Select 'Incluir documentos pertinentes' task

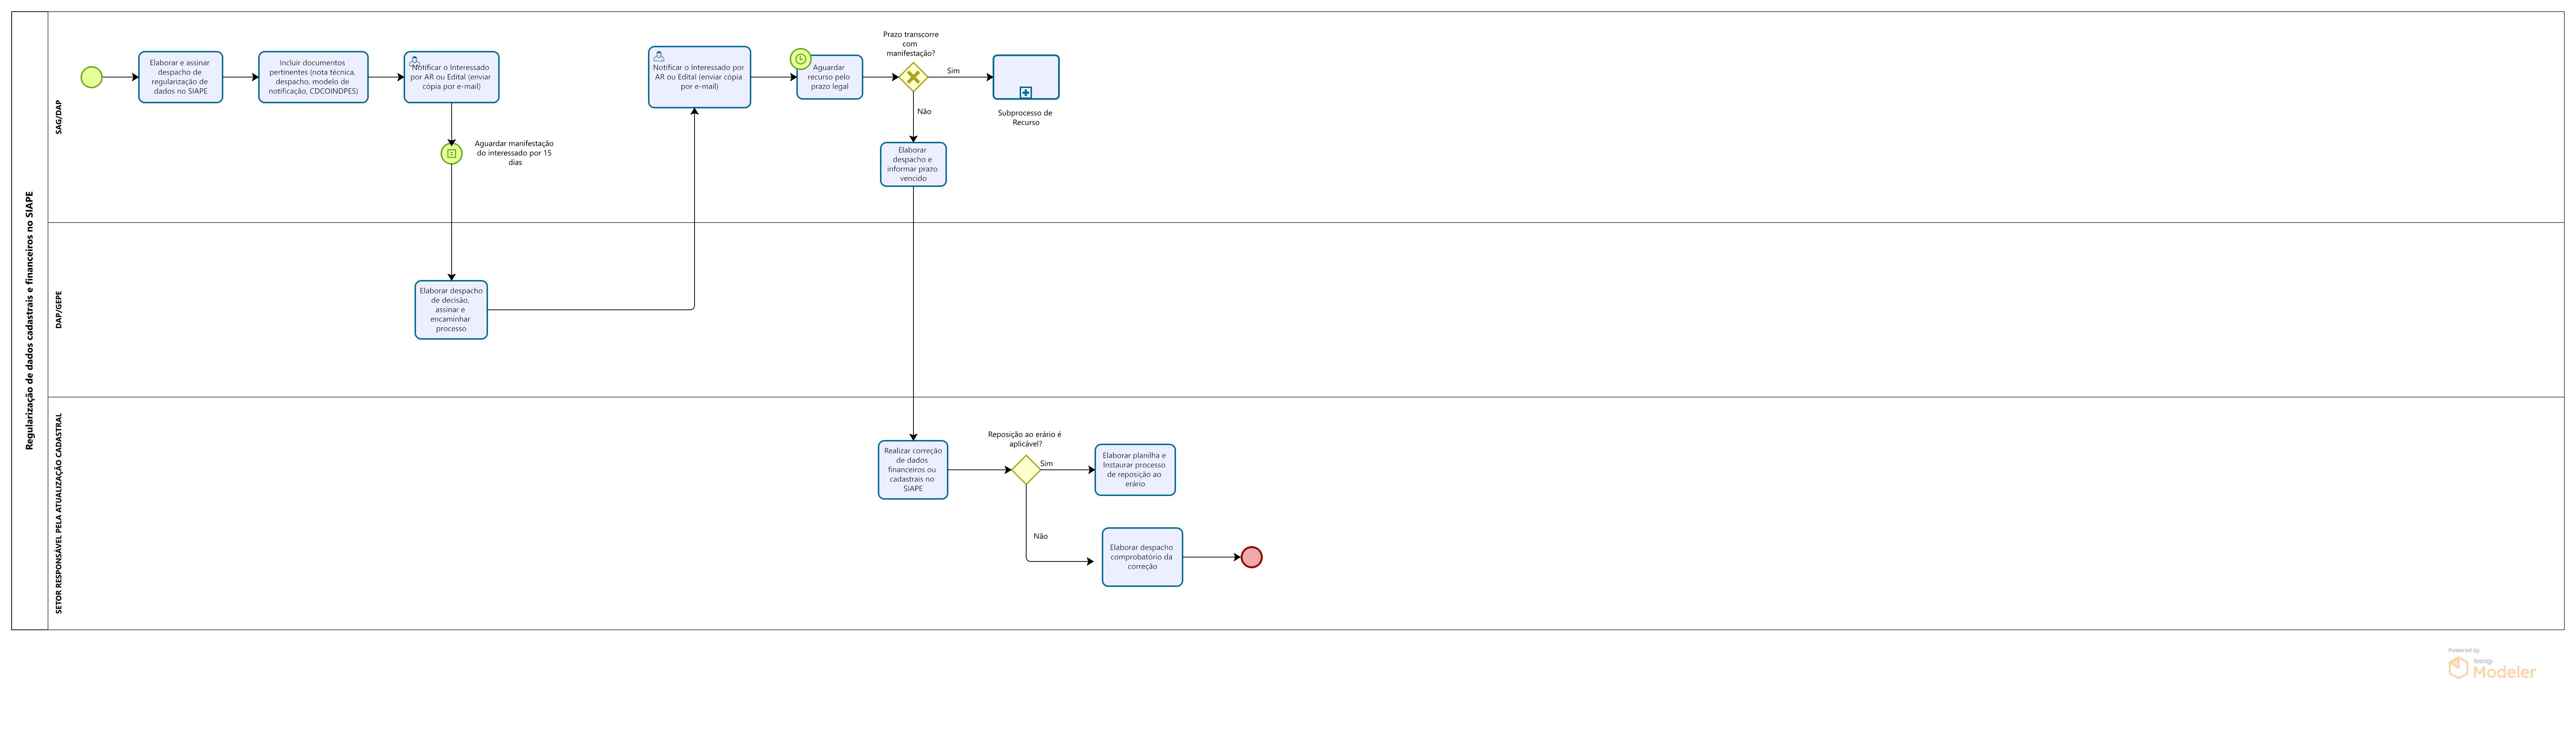click(x=313, y=77)
